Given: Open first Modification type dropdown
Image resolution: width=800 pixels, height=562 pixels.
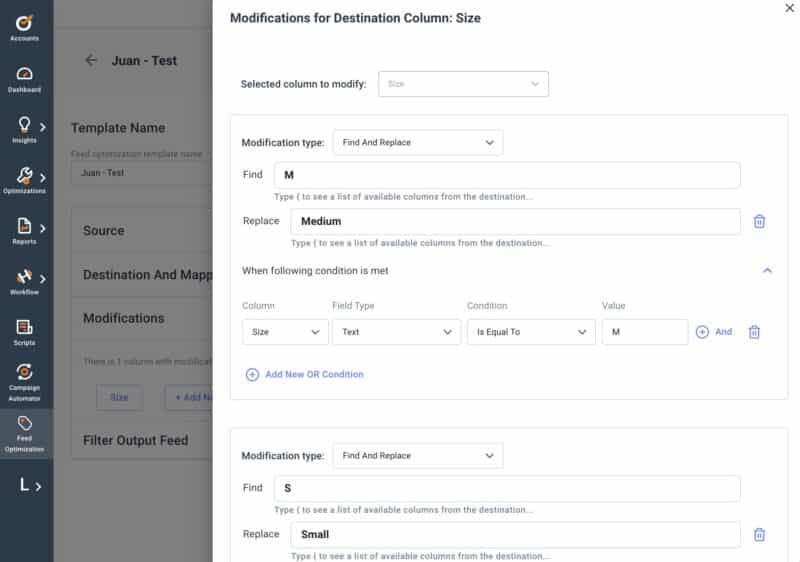Looking at the screenshot, I should coord(417,143).
